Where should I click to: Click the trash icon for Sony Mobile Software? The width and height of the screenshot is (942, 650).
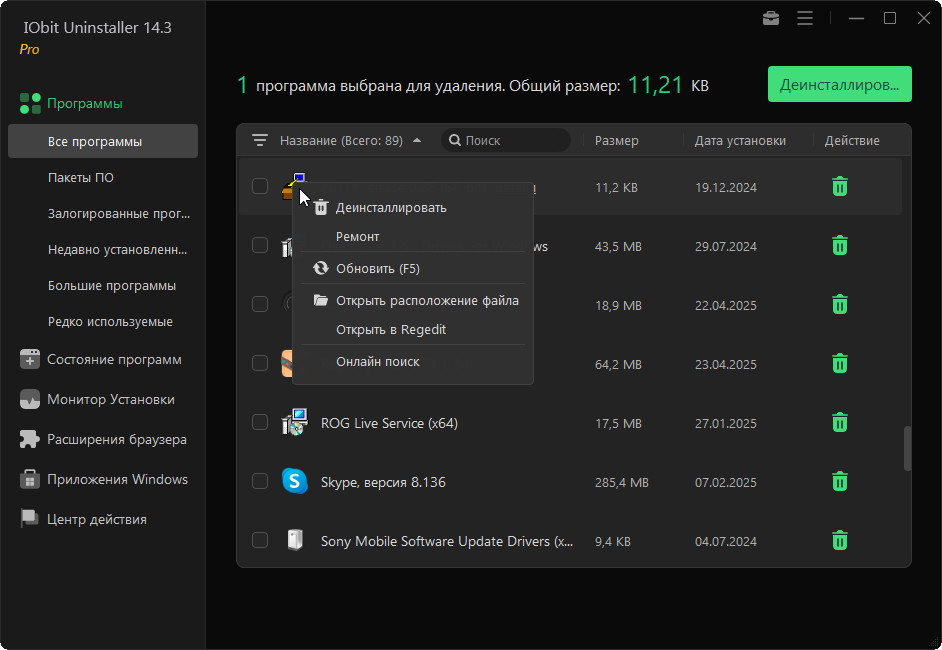click(840, 540)
